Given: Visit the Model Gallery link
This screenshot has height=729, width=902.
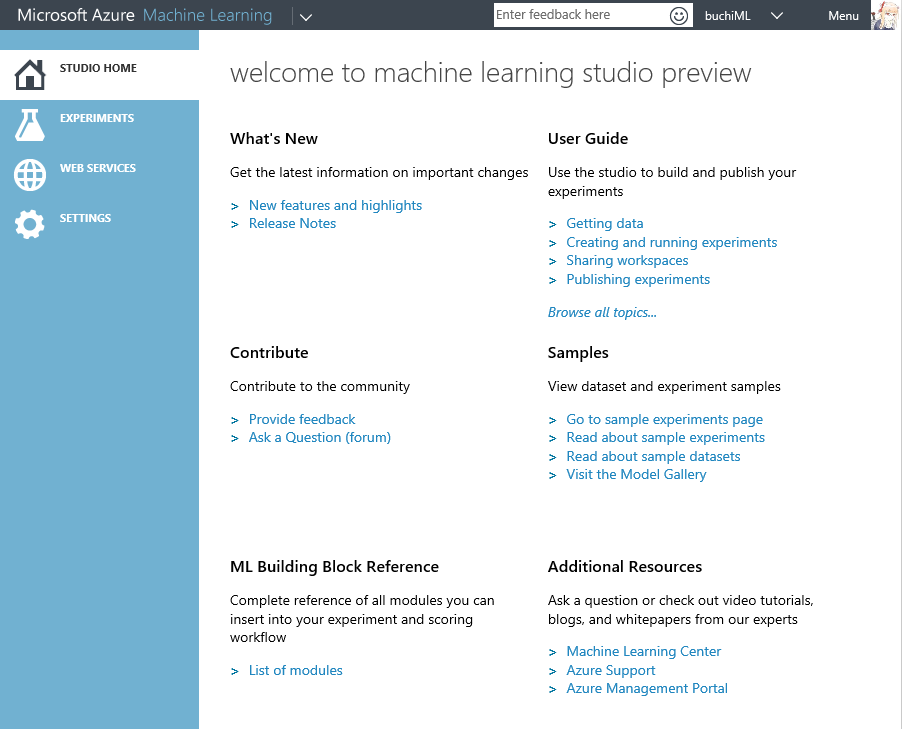Looking at the screenshot, I should [x=636, y=474].
